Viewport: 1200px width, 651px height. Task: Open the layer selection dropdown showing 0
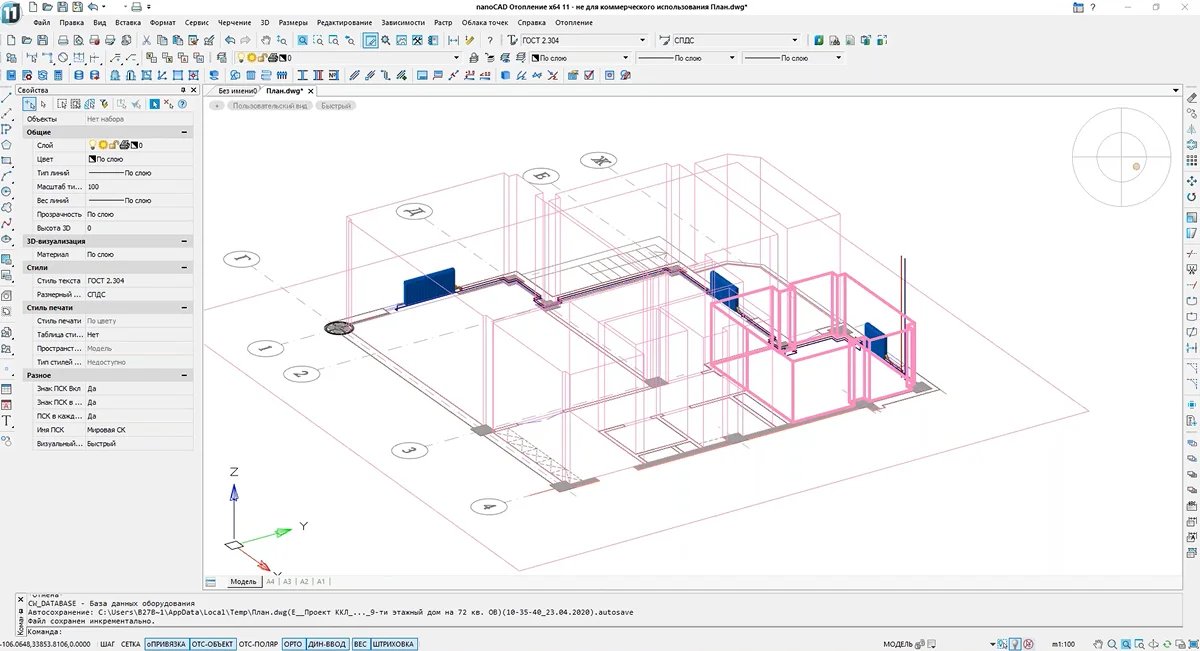pyautogui.click(x=457, y=57)
